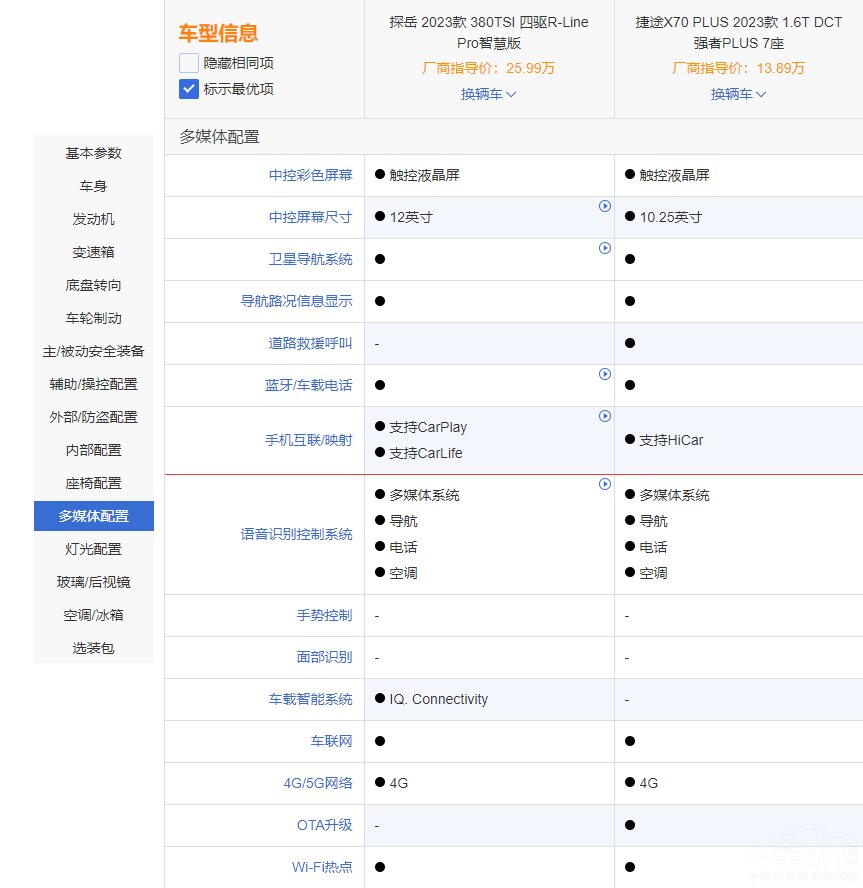
Task: Click the play icon beside 卫星导航系统
Action: pyautogui.click(x=604, y=248)
